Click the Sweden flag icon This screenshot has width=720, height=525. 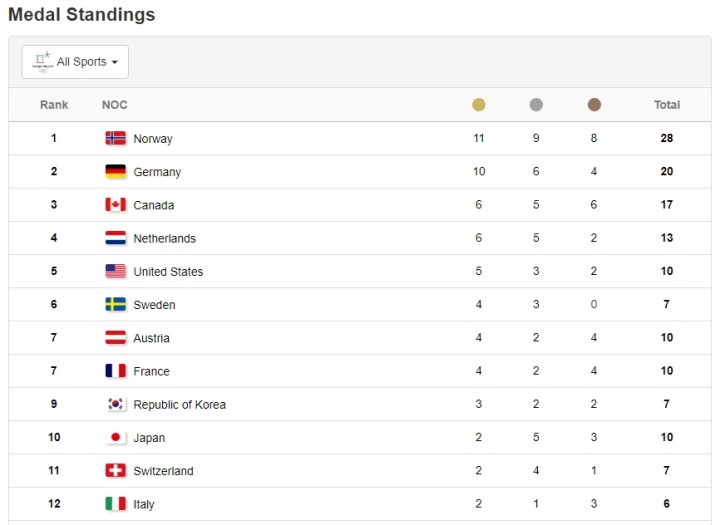[116, 305]
